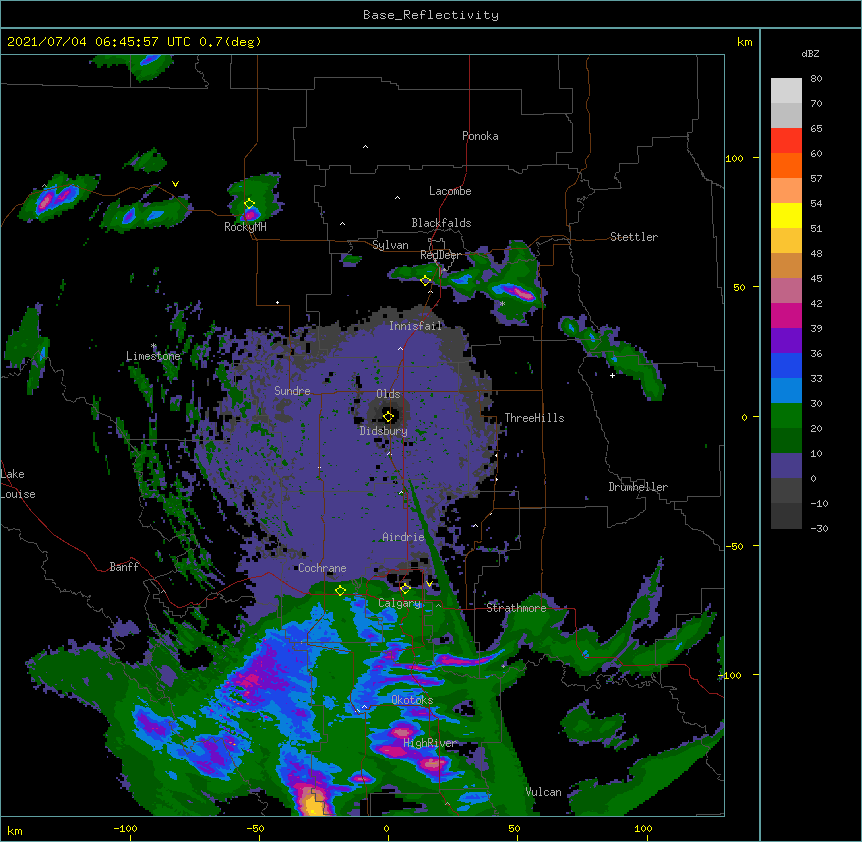Click the Strathmore label
This screenshot has height=842, width=862.
click(x=516, y=607)
